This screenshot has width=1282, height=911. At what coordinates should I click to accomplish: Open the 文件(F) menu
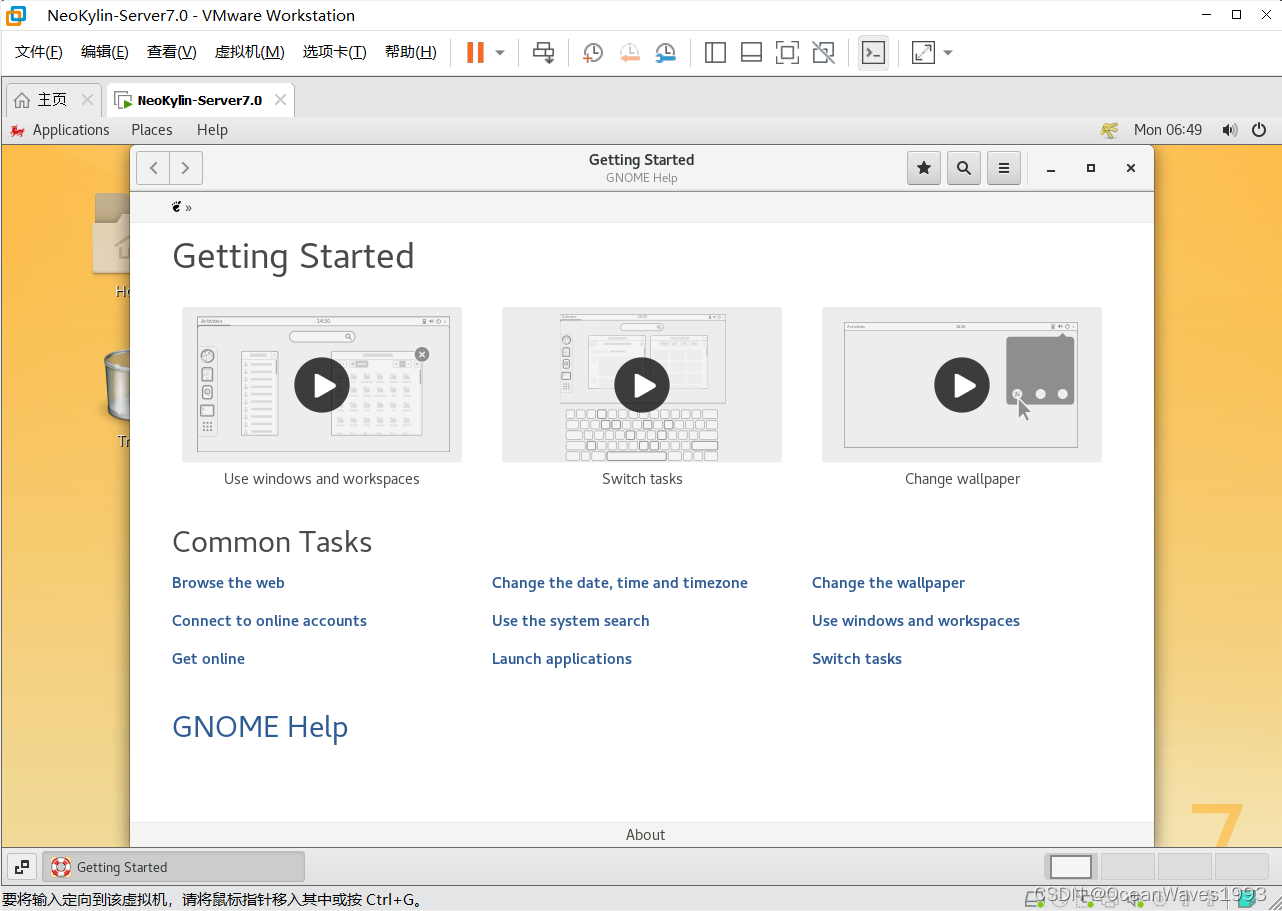[x=39, y=52]
